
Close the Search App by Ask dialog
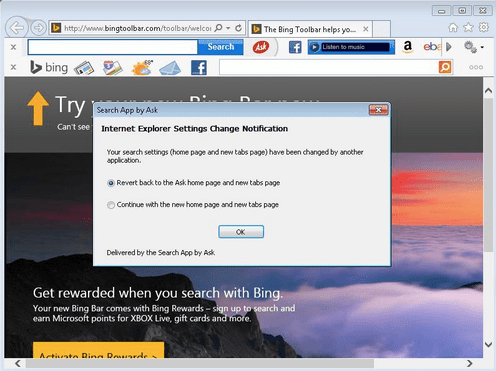point(378,110)
